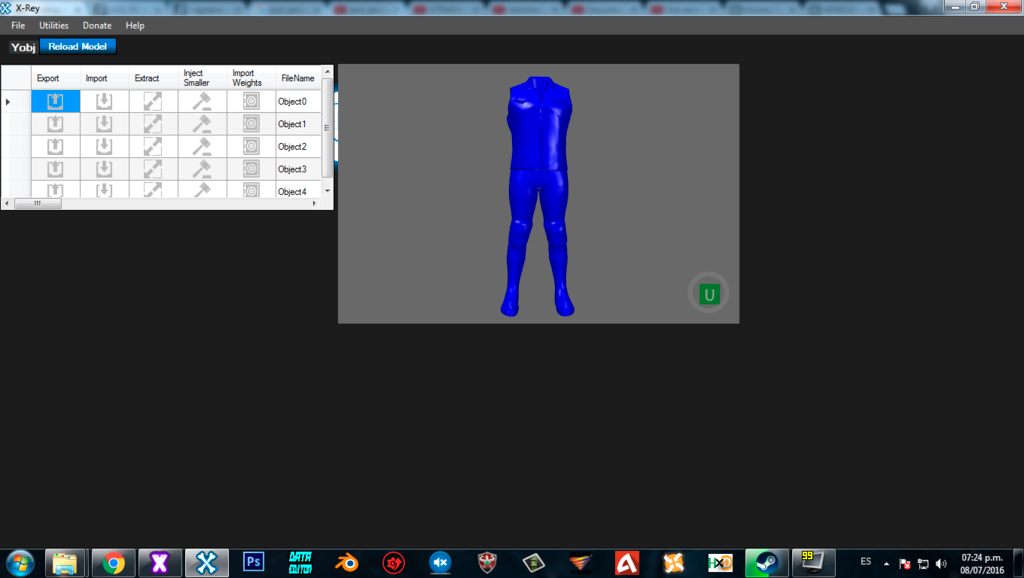
Task: Open the File menu
Action: pos(18,25)
